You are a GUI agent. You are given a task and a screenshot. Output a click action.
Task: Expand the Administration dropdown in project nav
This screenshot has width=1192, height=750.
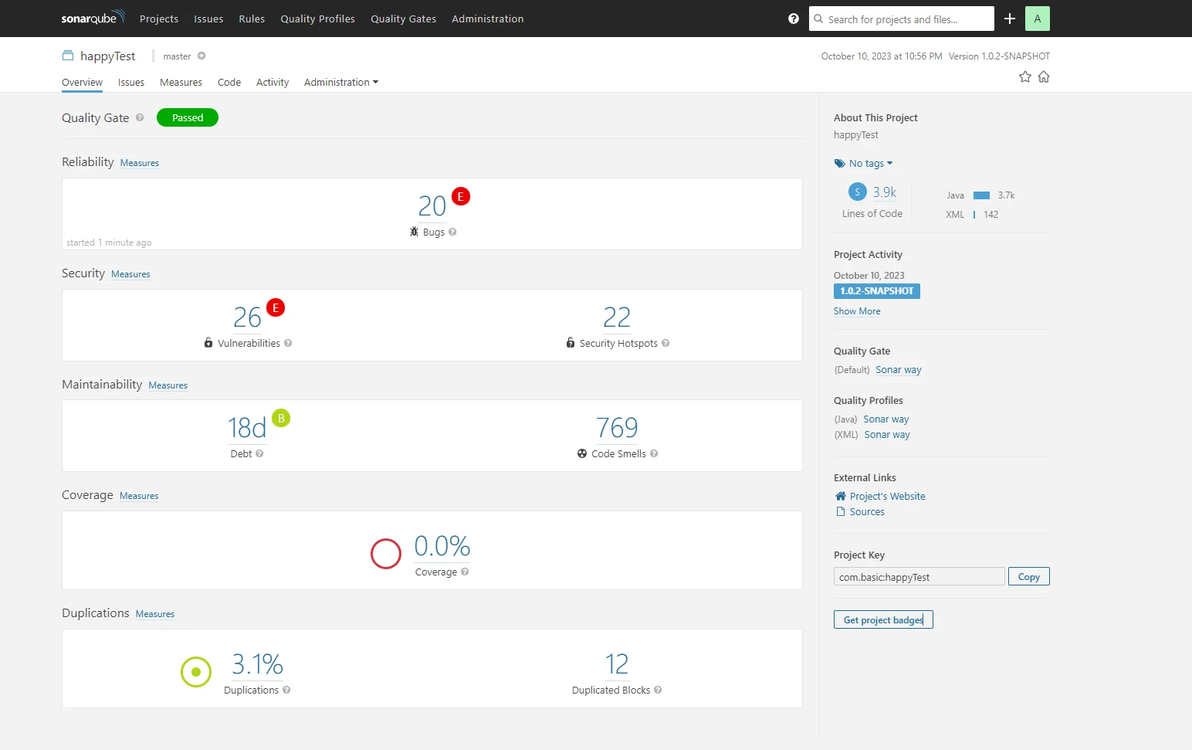(x=341, y=82)
